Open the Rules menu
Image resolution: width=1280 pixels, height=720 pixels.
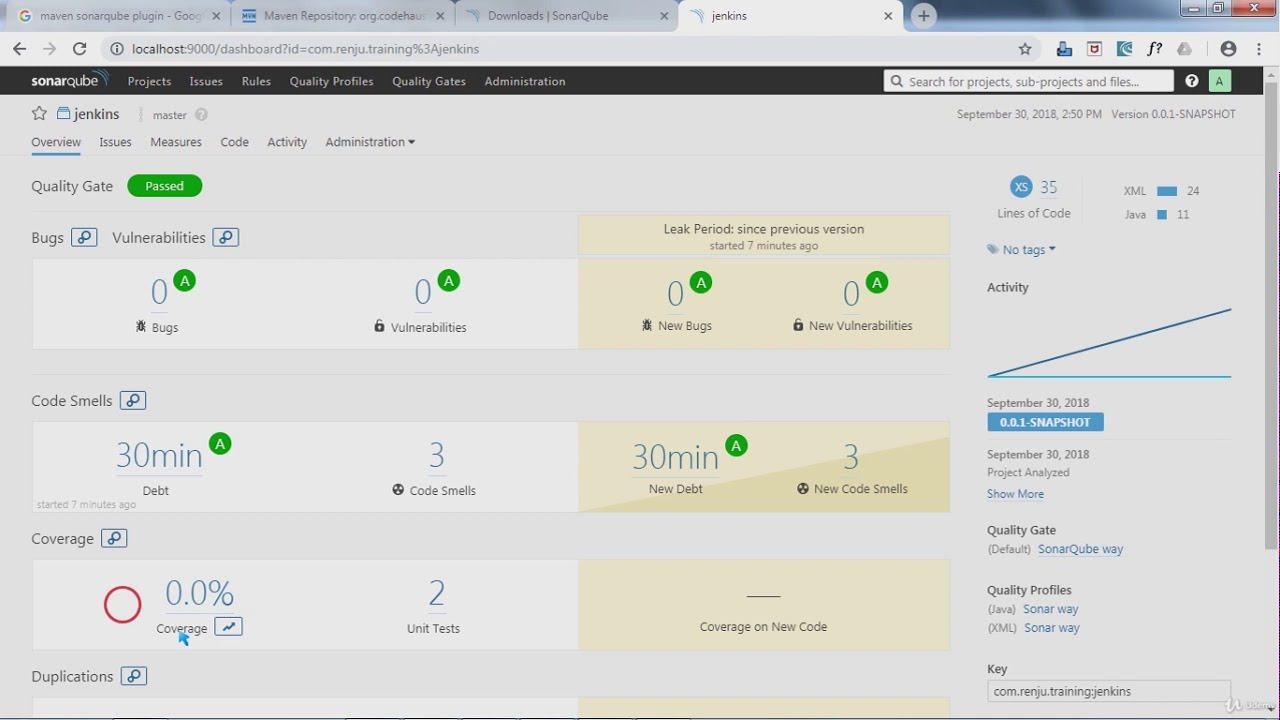tap(256, 81)
